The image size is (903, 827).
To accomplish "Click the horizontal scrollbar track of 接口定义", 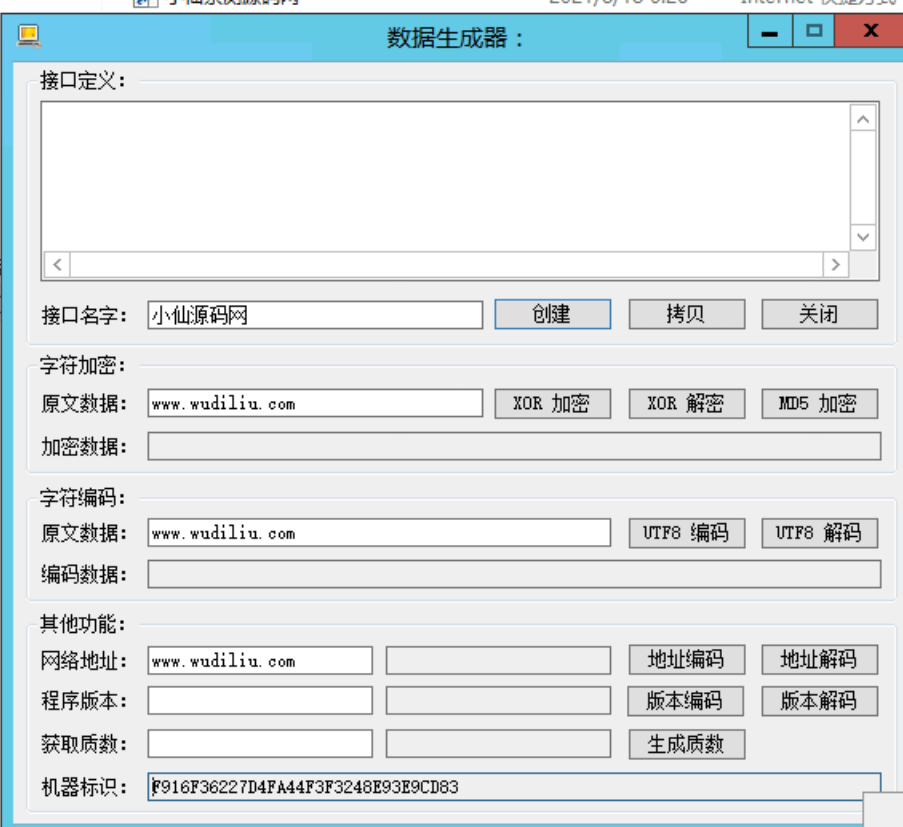I will tap(446, 264).
